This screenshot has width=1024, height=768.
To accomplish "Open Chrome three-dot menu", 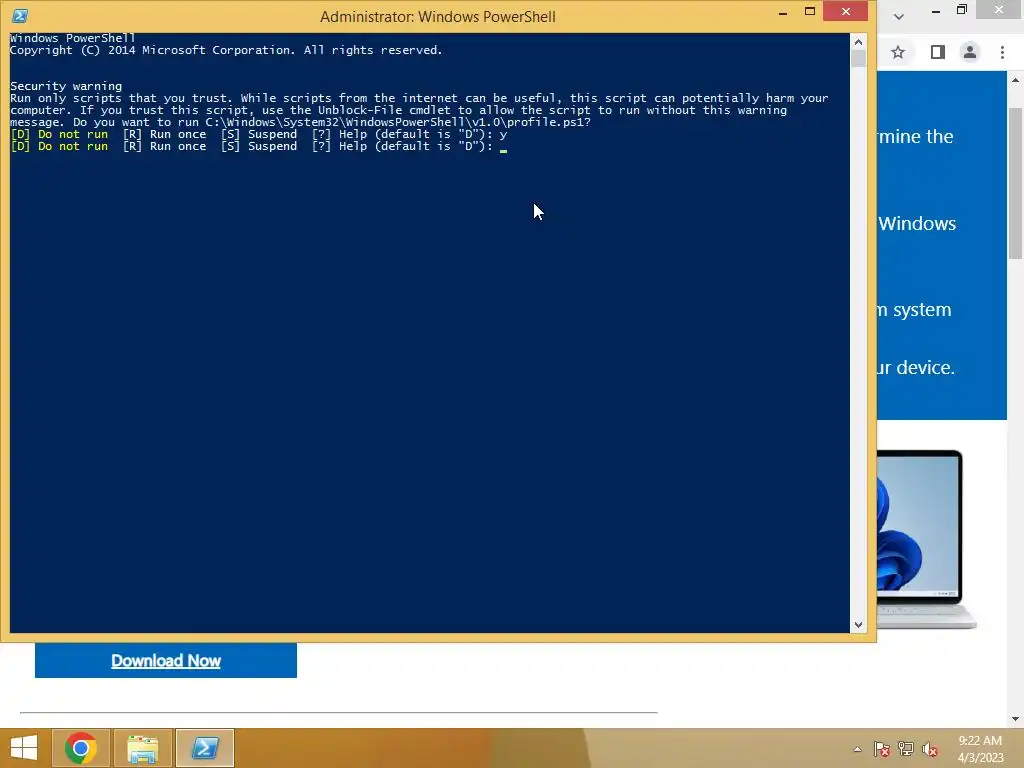I will point(1002,52).
